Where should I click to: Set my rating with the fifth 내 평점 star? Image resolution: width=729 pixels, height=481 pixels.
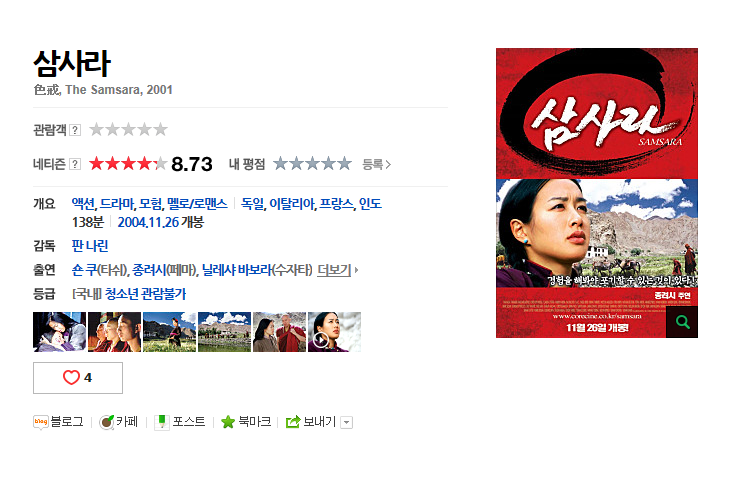344,164
